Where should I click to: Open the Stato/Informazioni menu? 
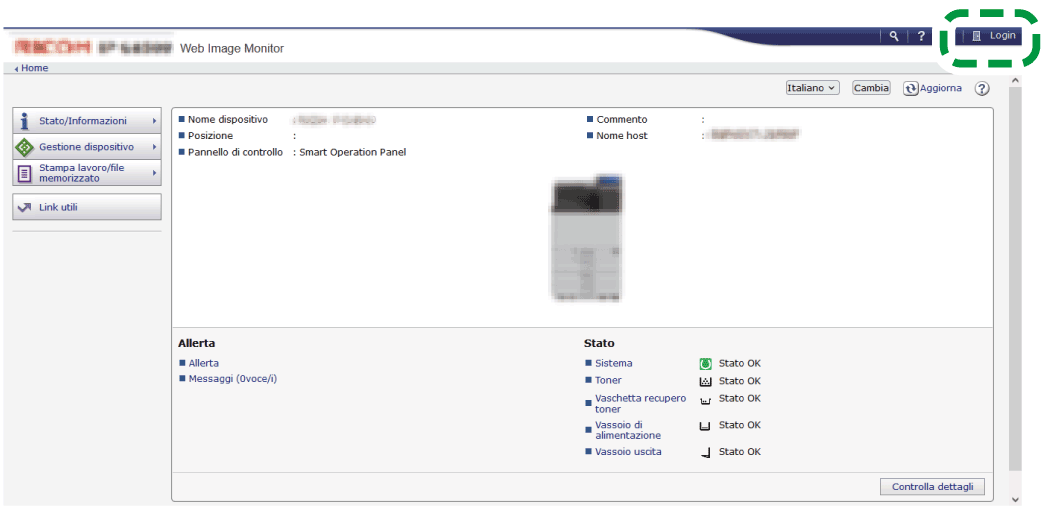click(x=87, y=121)
